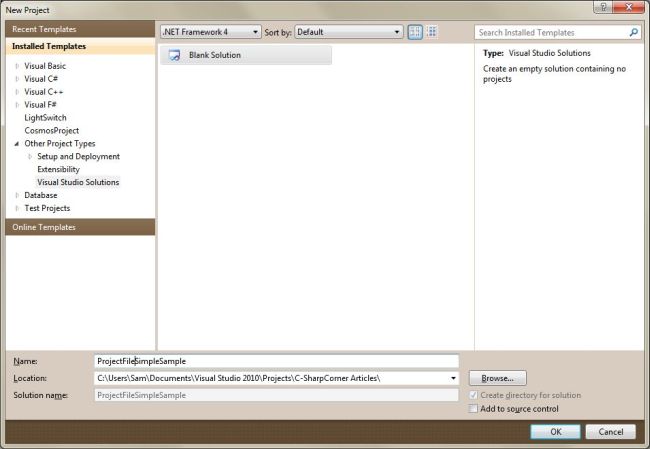Select the Visual C# tree label
This screenshot has height=449, width=650.
click(x=41, y=79)
